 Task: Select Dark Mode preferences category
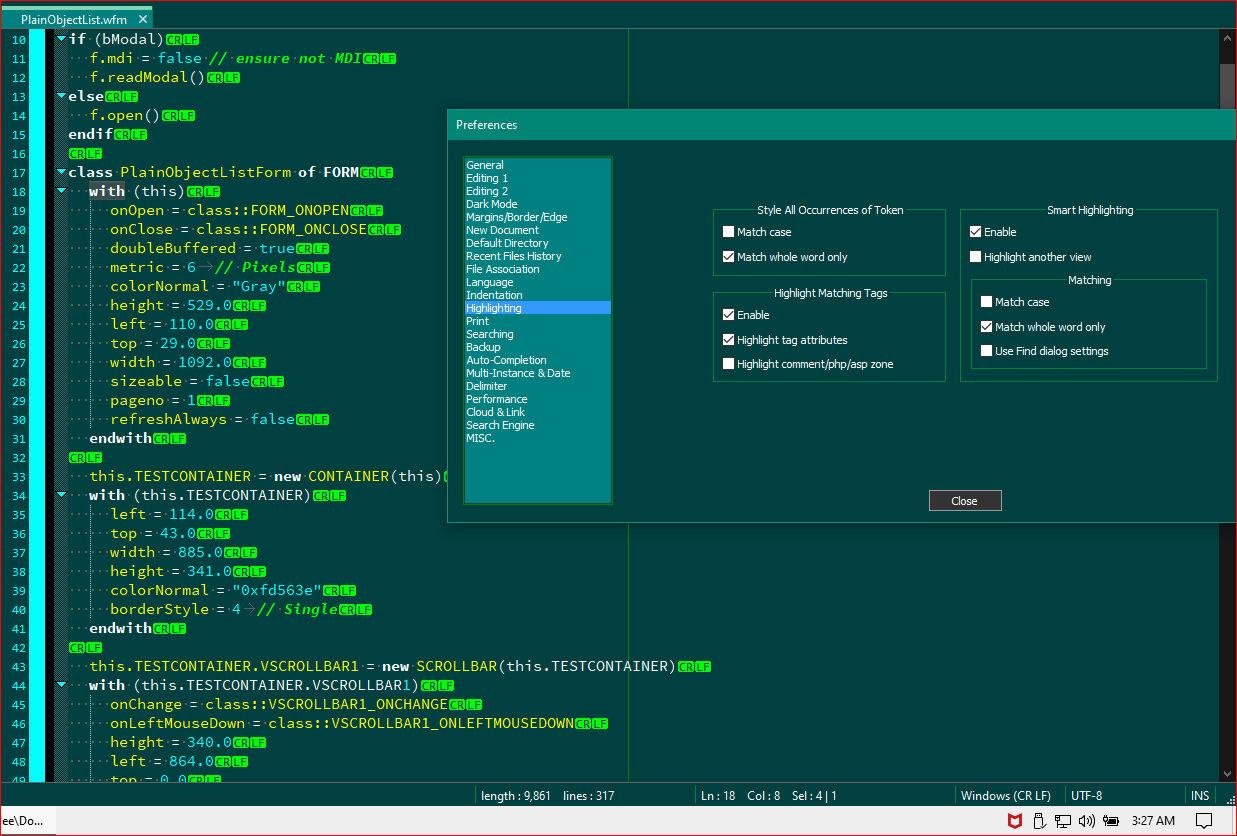click(x=538, y=204)
